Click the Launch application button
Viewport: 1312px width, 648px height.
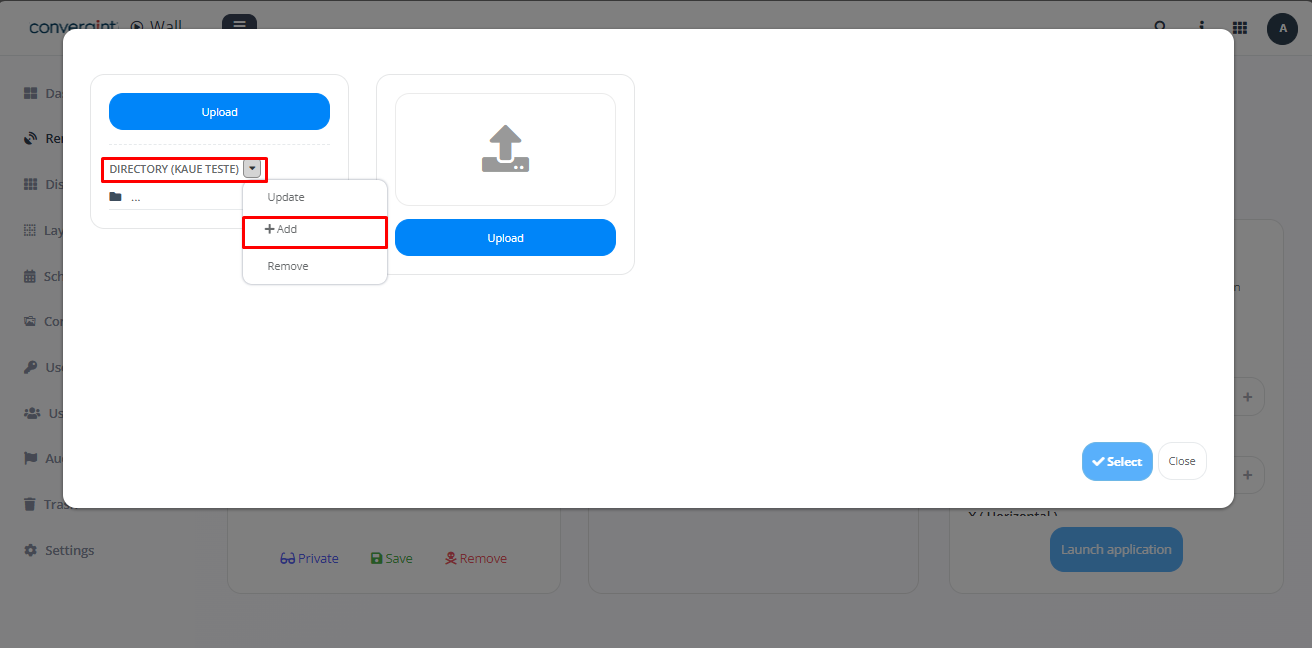click(x=1116, y=549)
